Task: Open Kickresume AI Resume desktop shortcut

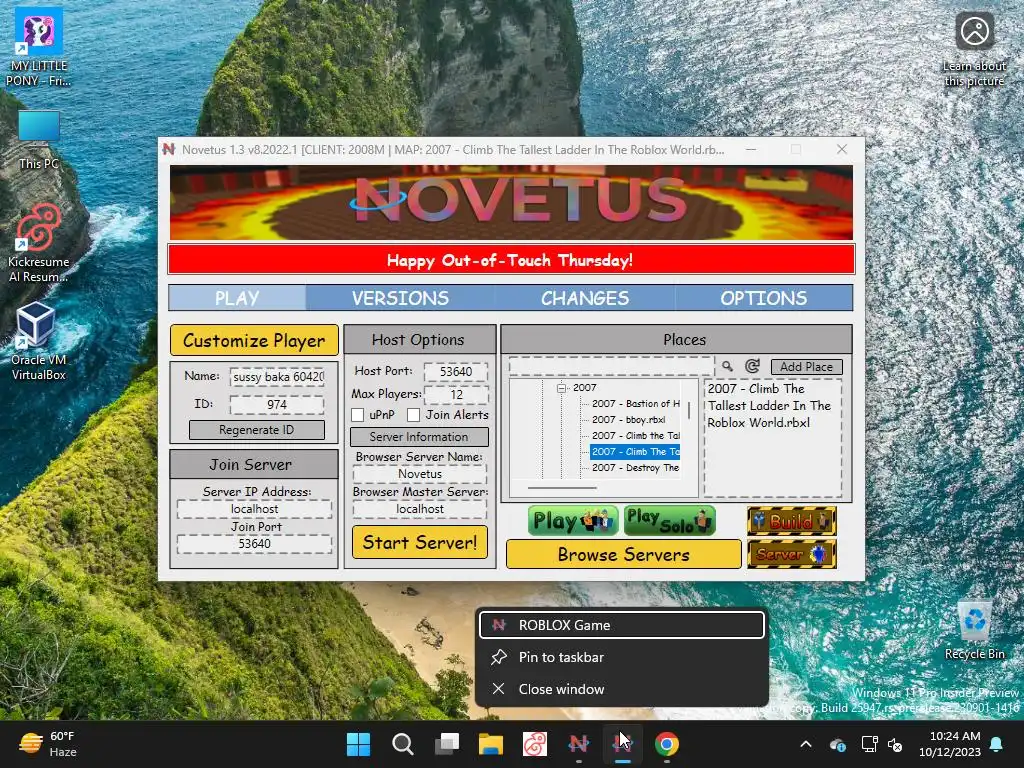Action: pos(38,244)
